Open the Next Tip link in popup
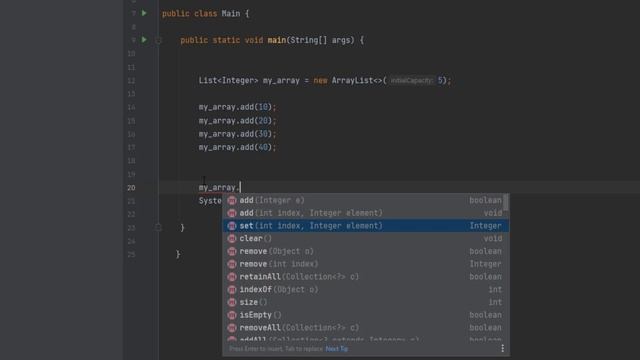The width and height of the screenshot is (640, 360). click(x=336, y=349)
